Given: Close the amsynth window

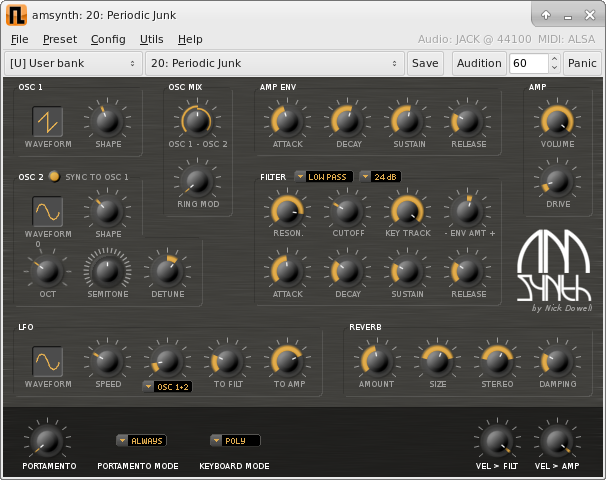Looking at the screenshot, I should 590,15.
